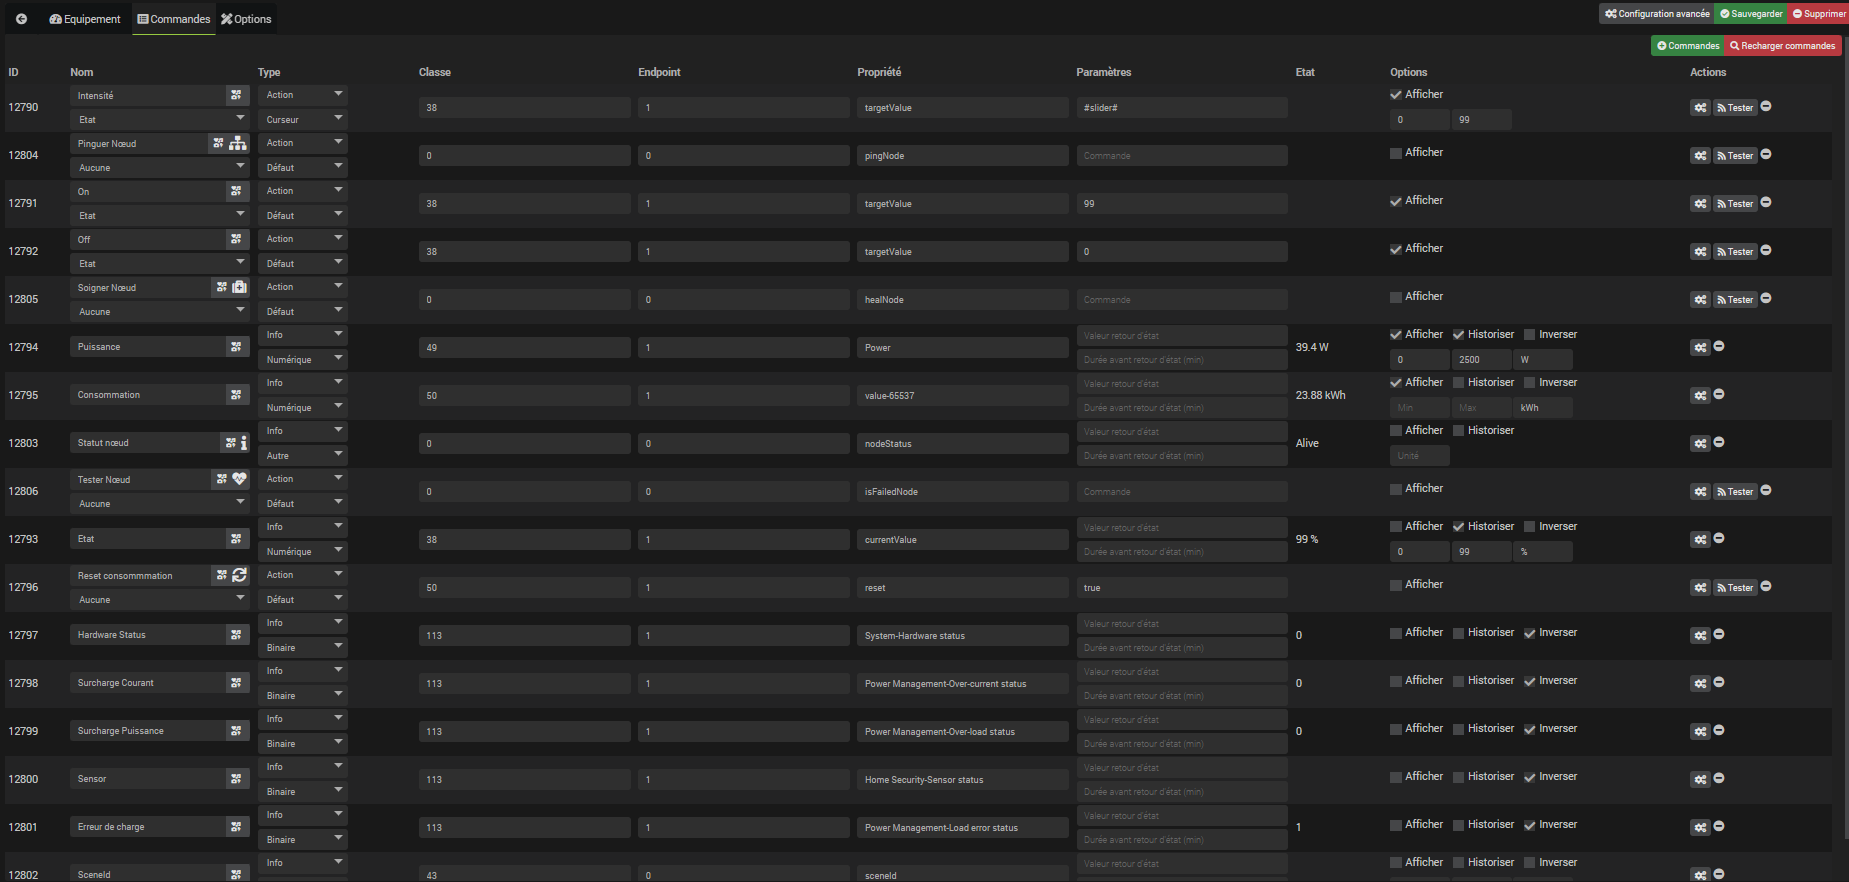Click the info icon beside Statut nœud
The image size is (1849, 882).
pos(244,442)
